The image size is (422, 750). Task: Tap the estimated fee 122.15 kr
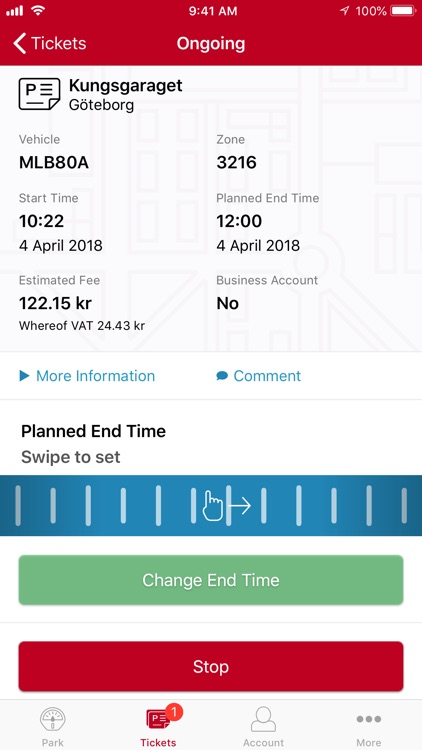tap(55, 303)
